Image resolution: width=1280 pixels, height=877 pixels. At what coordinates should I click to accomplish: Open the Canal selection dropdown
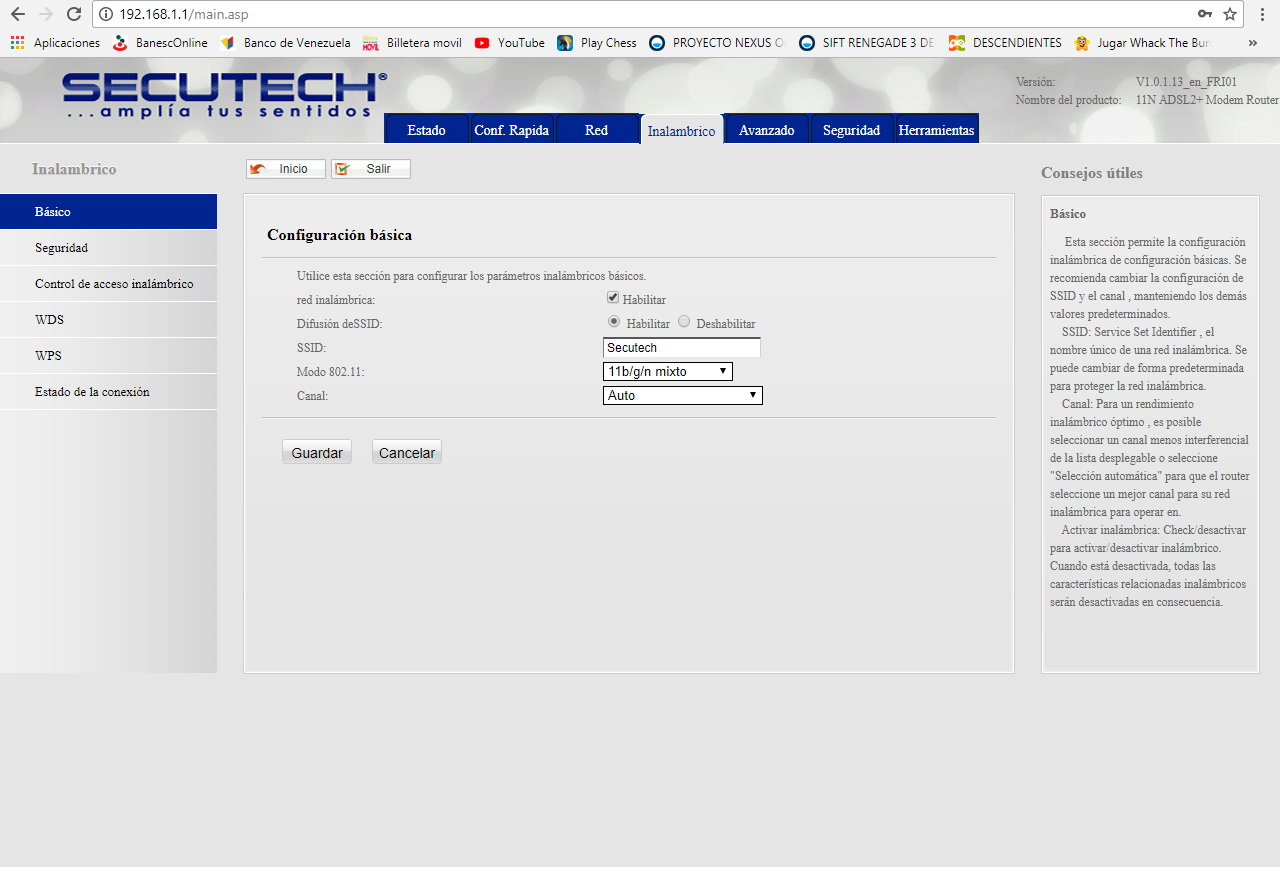682,395
